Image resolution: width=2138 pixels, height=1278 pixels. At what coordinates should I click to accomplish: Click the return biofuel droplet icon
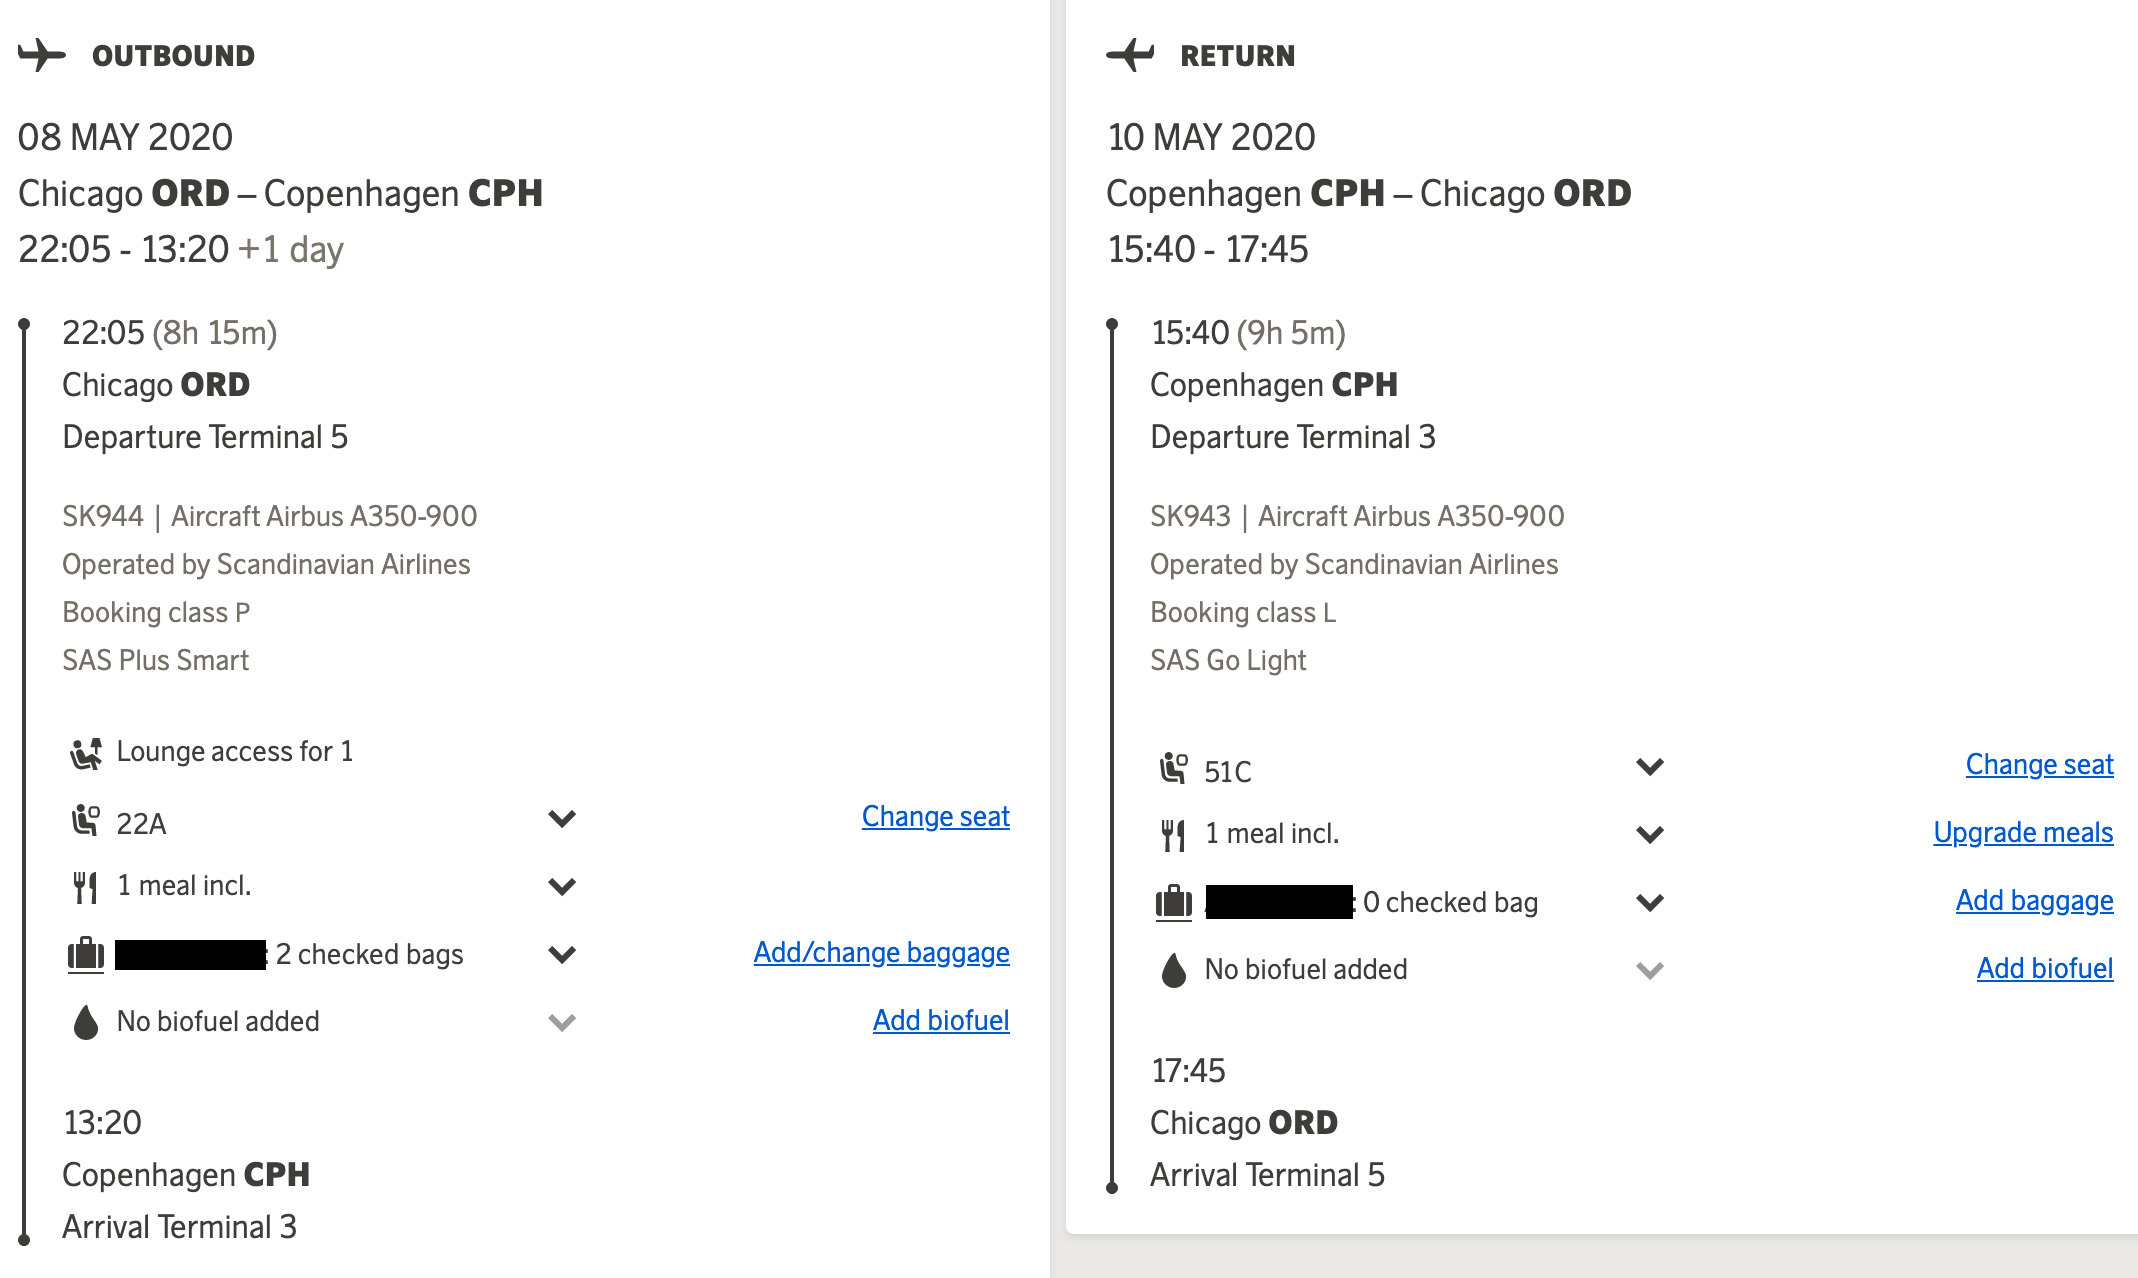(x=1174, y=970)
